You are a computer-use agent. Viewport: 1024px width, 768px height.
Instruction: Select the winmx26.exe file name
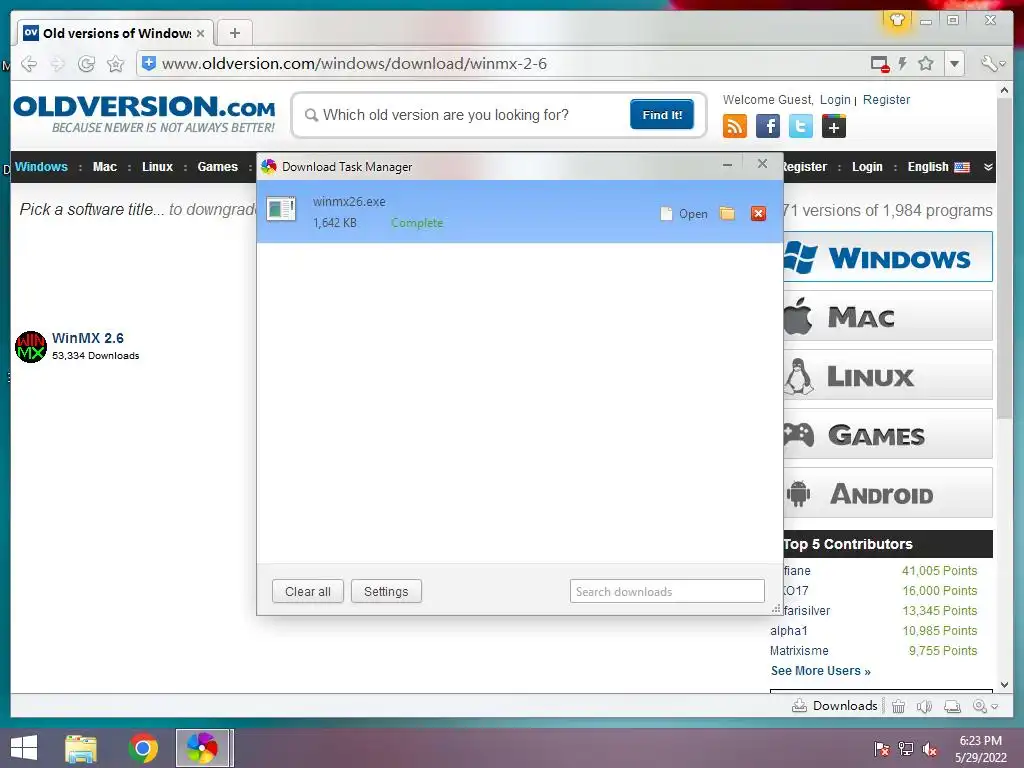click(349, 202)
